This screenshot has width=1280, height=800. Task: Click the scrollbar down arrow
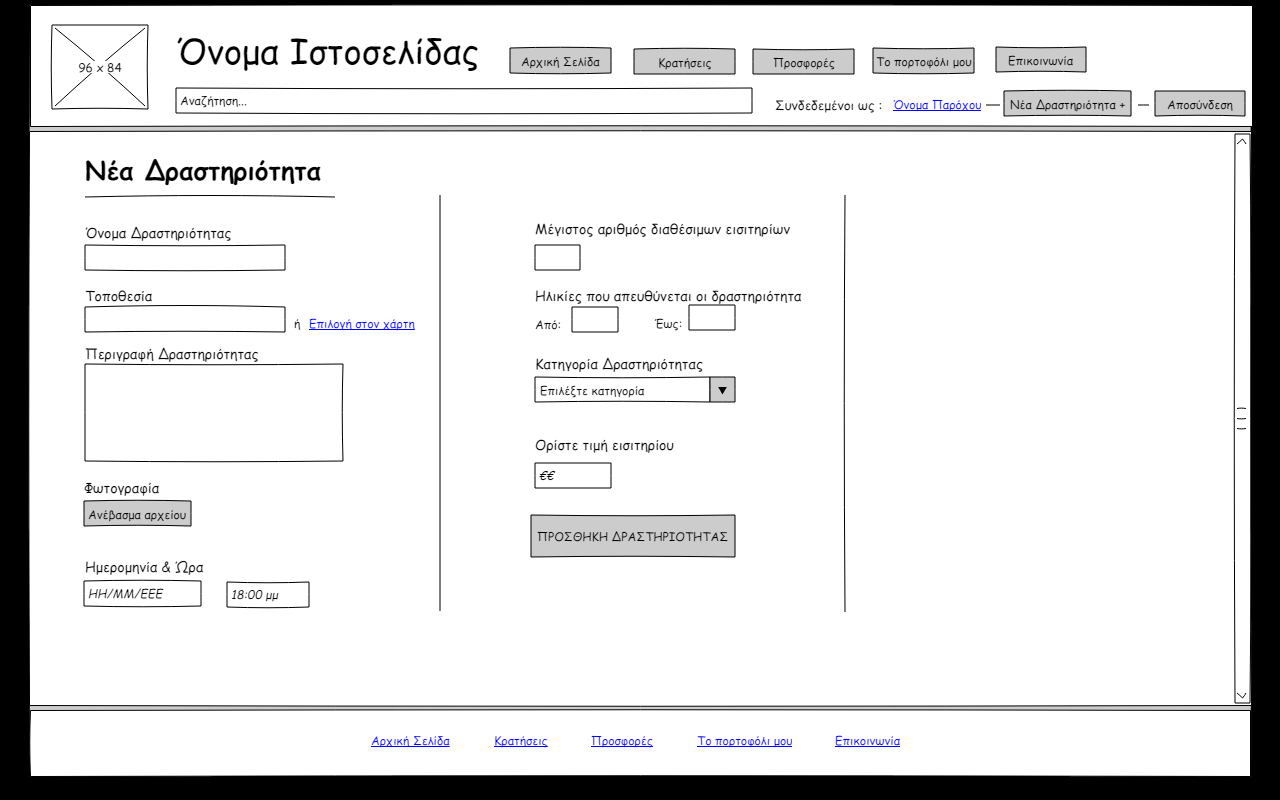(1242, 695)
